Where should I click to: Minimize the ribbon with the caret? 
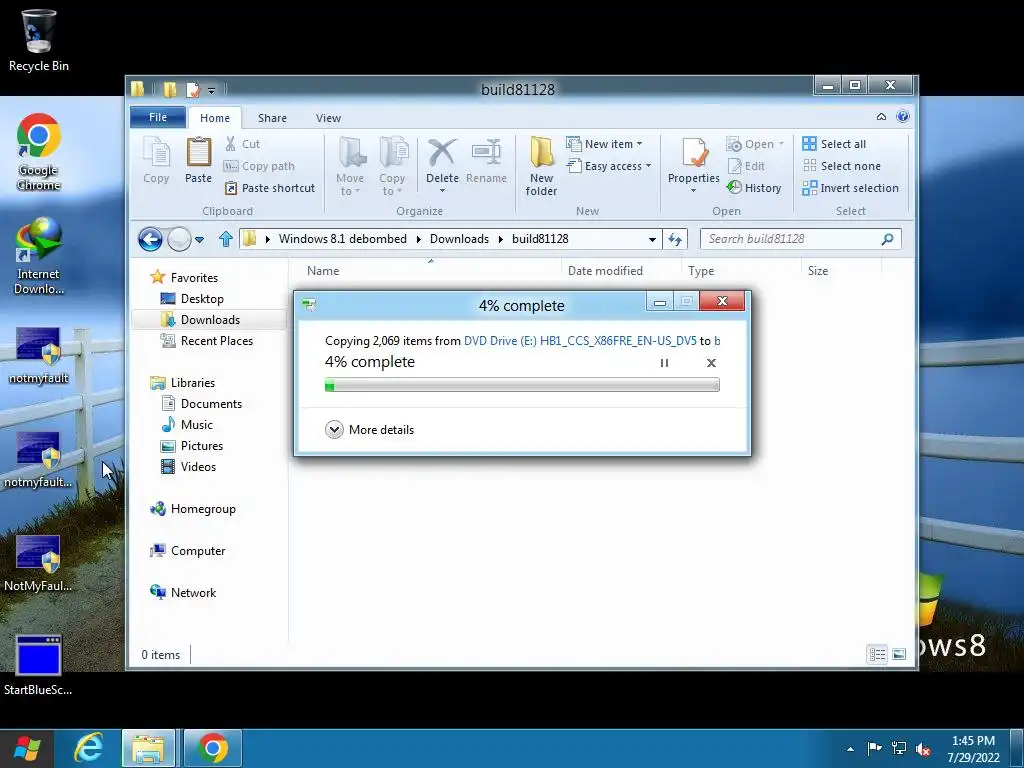coord(881,116)
